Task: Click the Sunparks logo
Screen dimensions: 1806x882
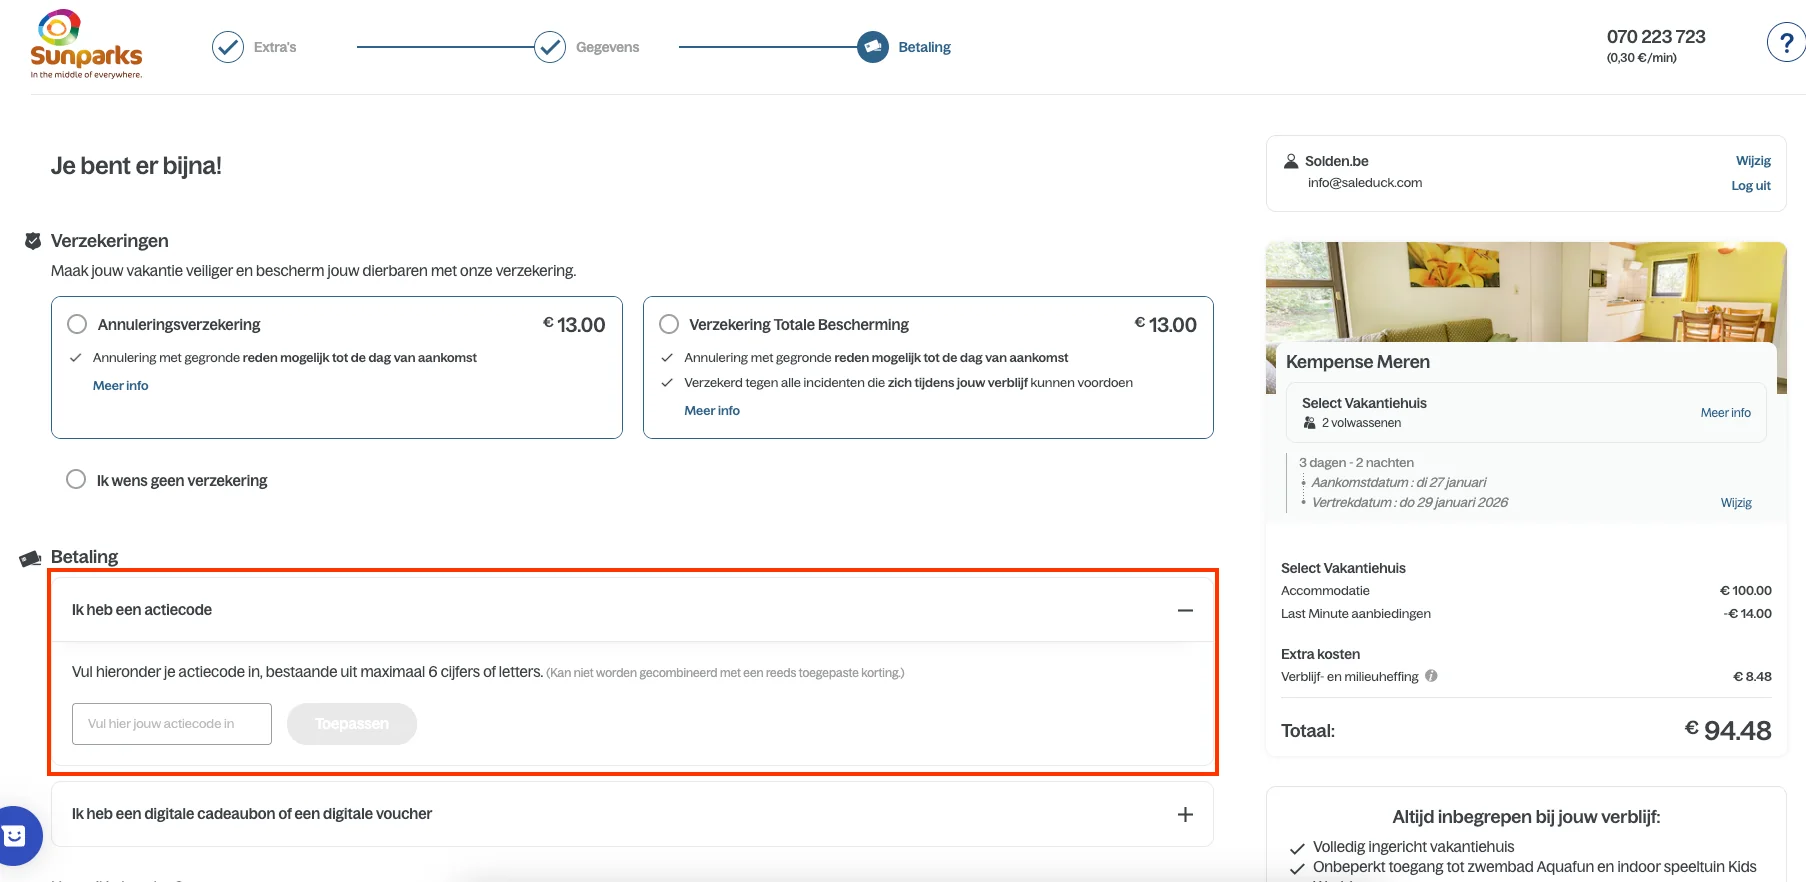Action: (x=86, y=45)
